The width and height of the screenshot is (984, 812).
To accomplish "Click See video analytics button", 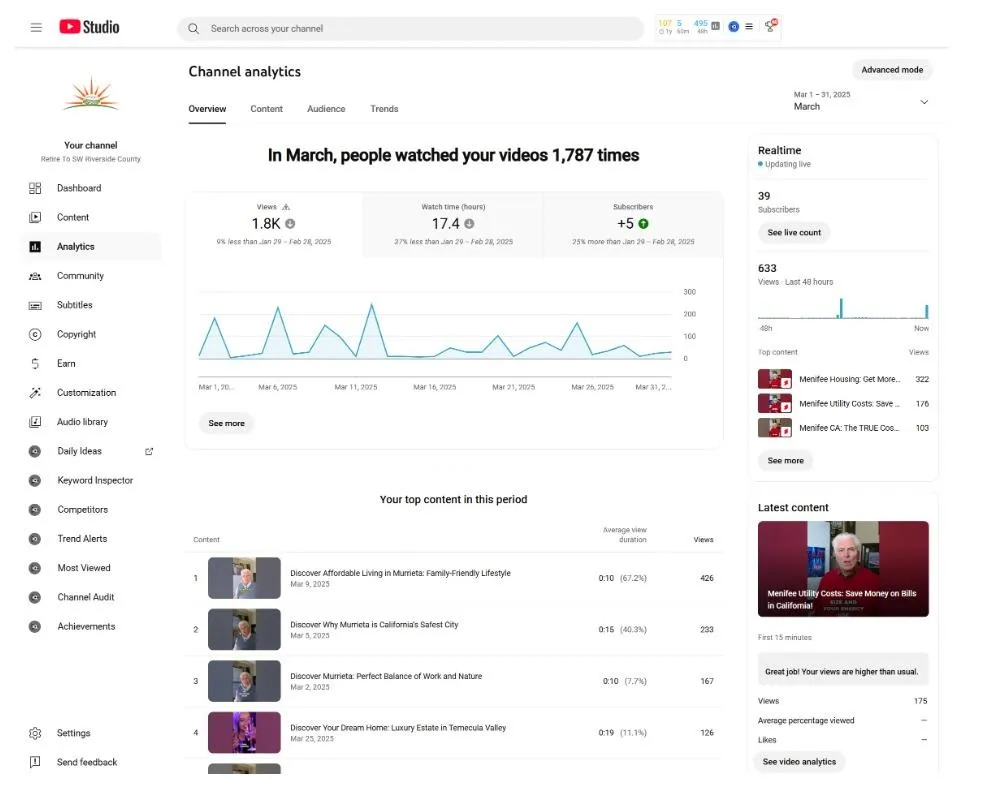I will [799, 762].
